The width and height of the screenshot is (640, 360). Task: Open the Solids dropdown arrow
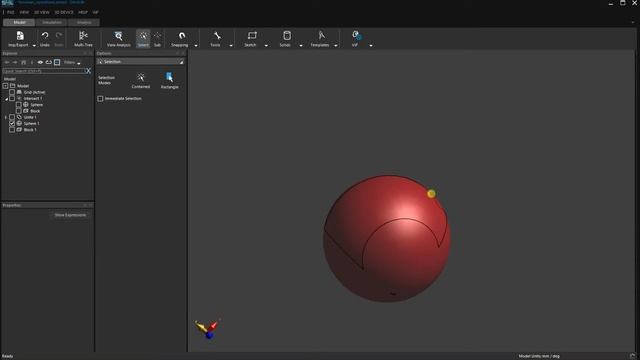(301, 46)
